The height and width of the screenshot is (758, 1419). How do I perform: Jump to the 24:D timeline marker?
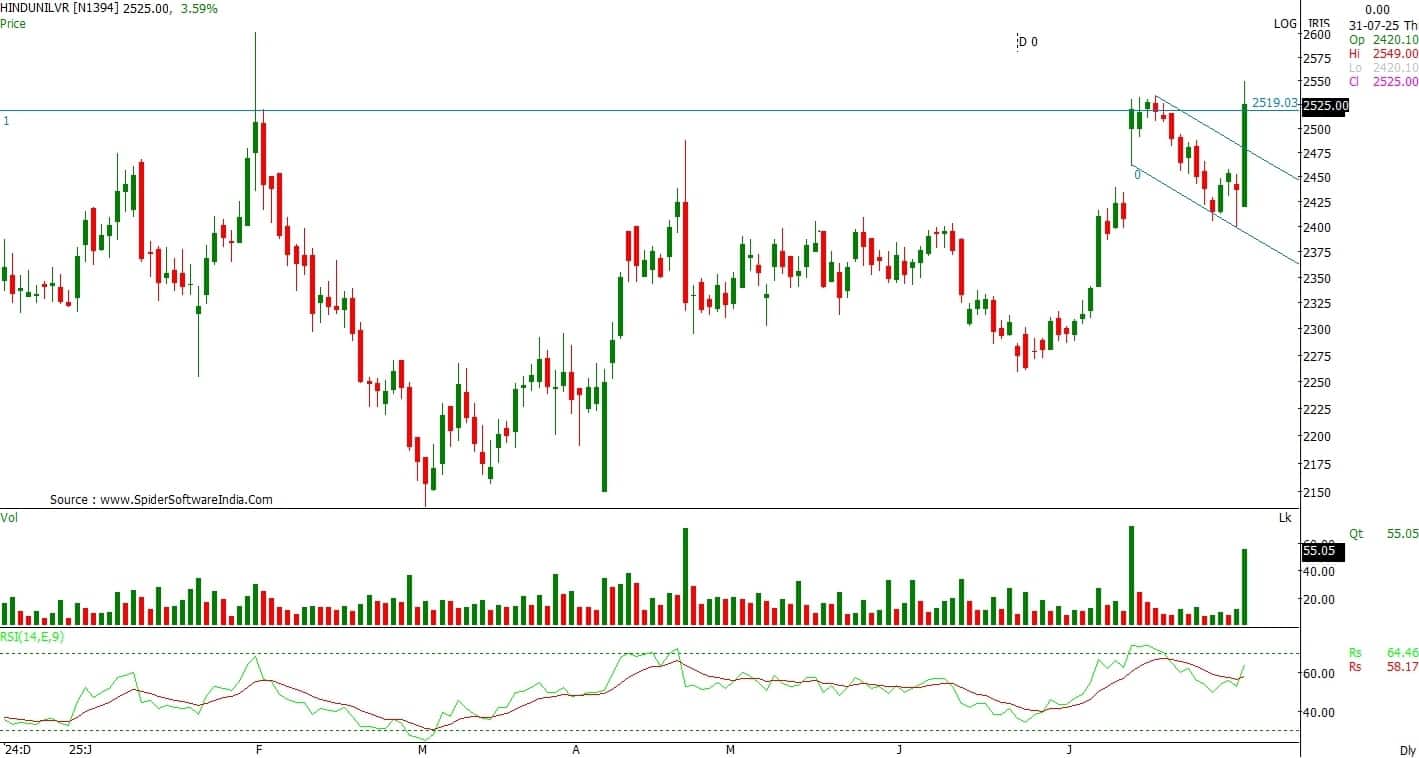[x=17, y=748]
